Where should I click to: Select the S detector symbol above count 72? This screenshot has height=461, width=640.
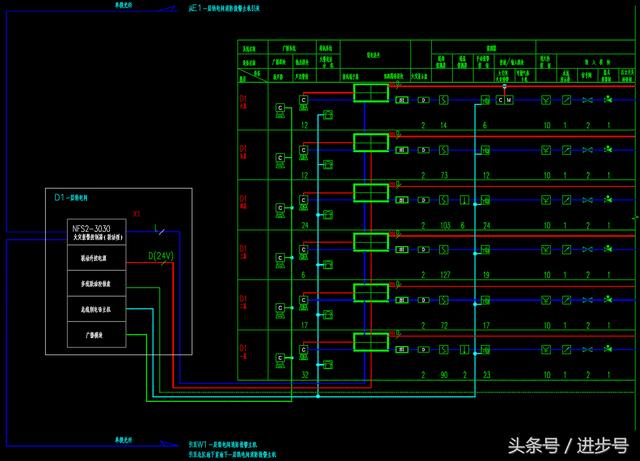click(x=444, y=300)
